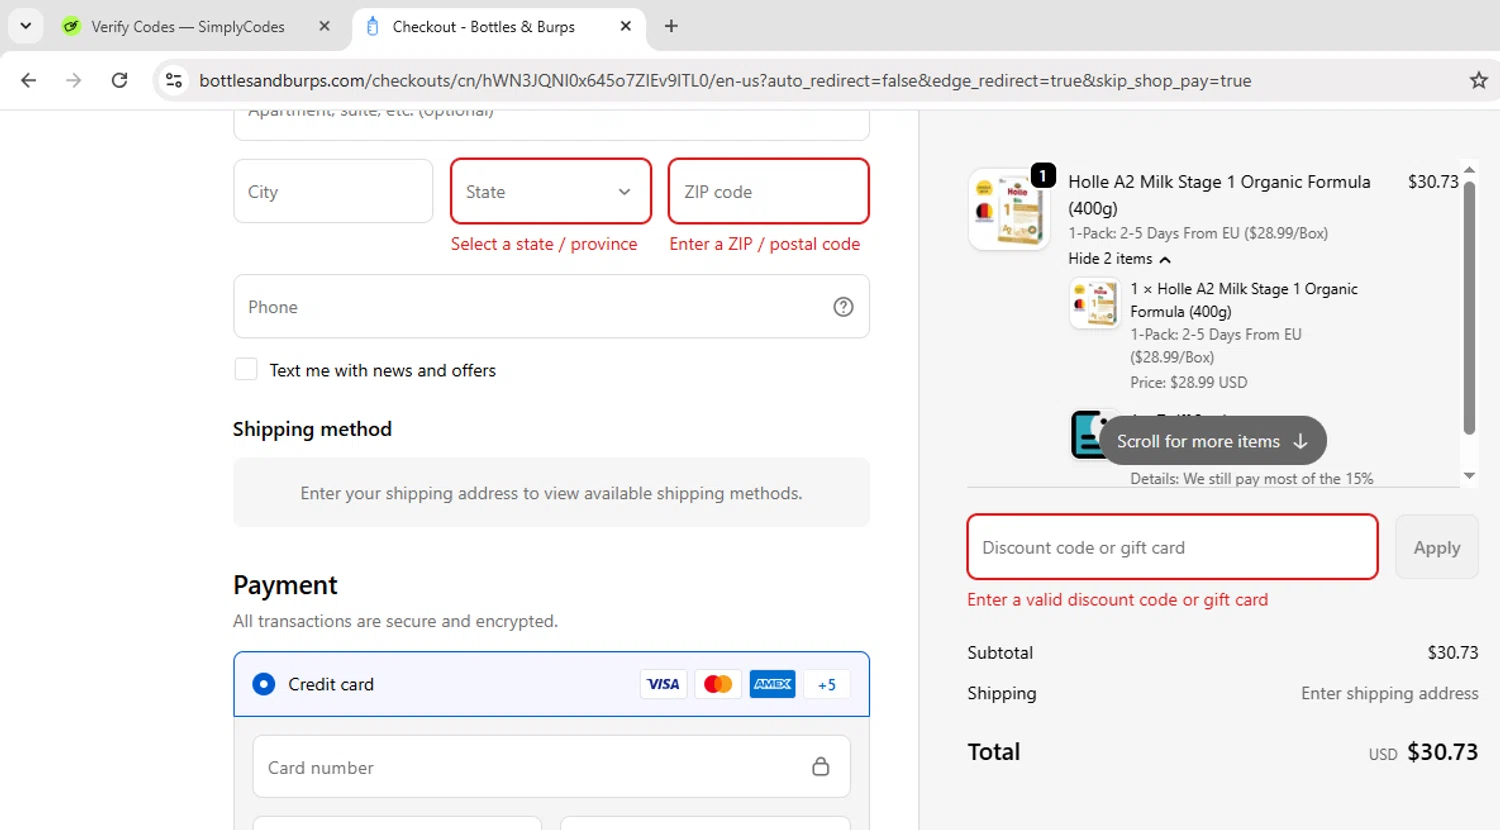Focus the Discount code or gift card field
The width and height of the screenshot is (1500, 830).
click(1172, 547)
